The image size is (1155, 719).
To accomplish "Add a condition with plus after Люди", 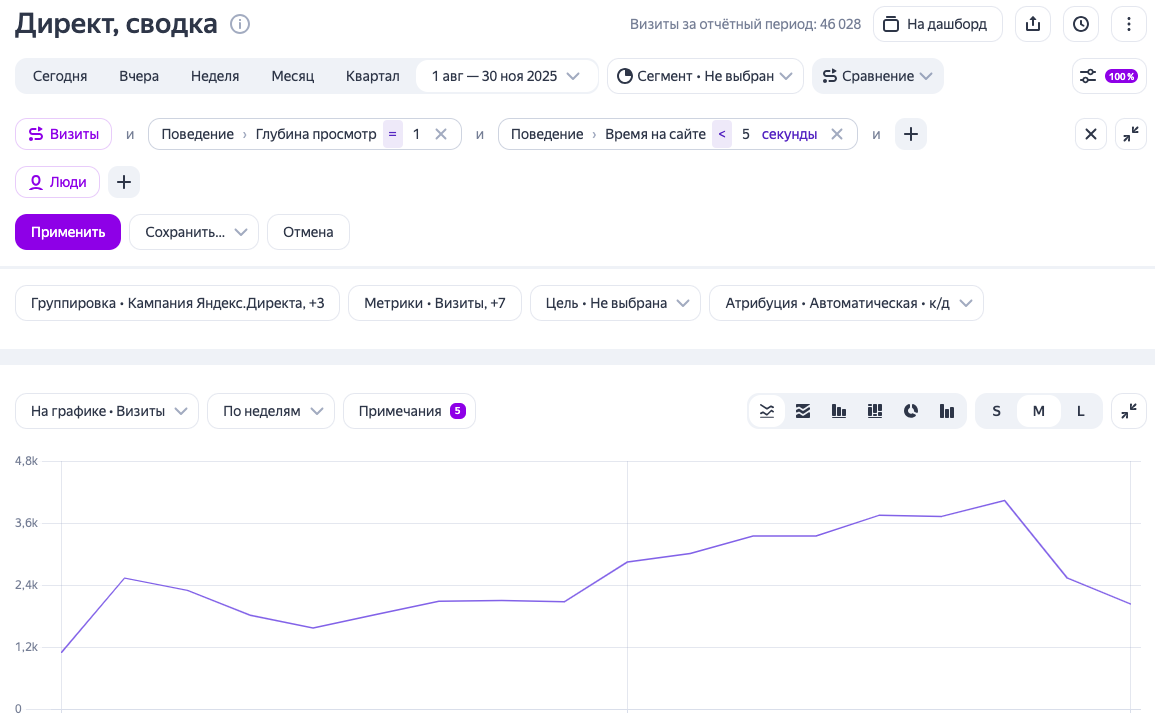I will [124, 182].
